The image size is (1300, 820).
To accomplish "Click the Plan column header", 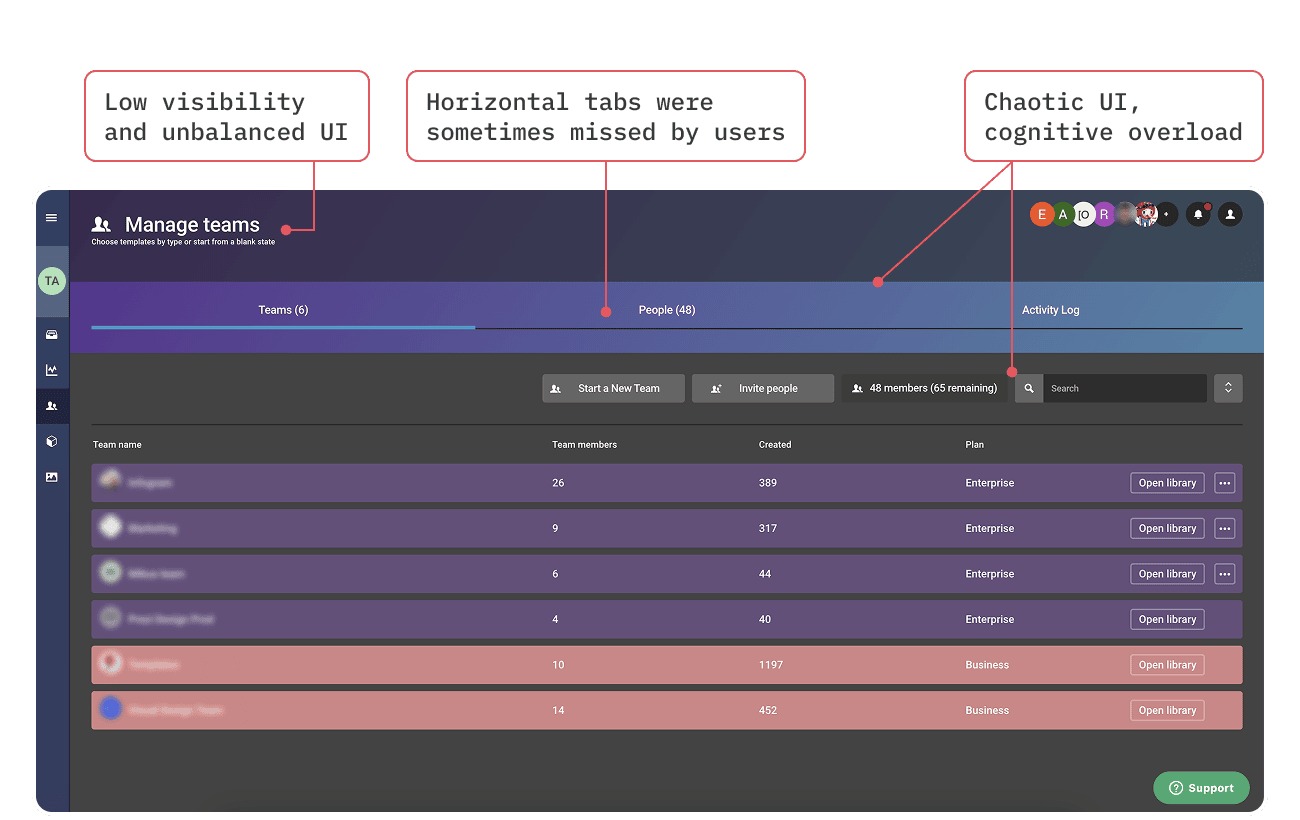I will (x=974, y=445).
